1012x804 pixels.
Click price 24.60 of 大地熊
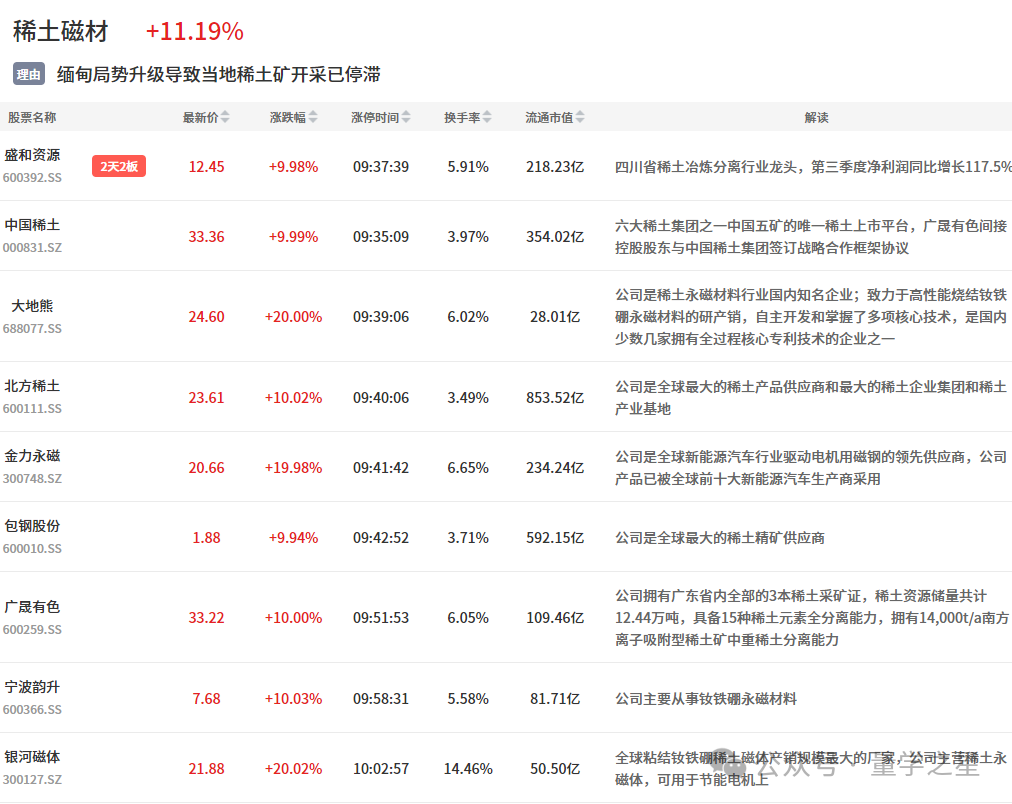point(207,317)
